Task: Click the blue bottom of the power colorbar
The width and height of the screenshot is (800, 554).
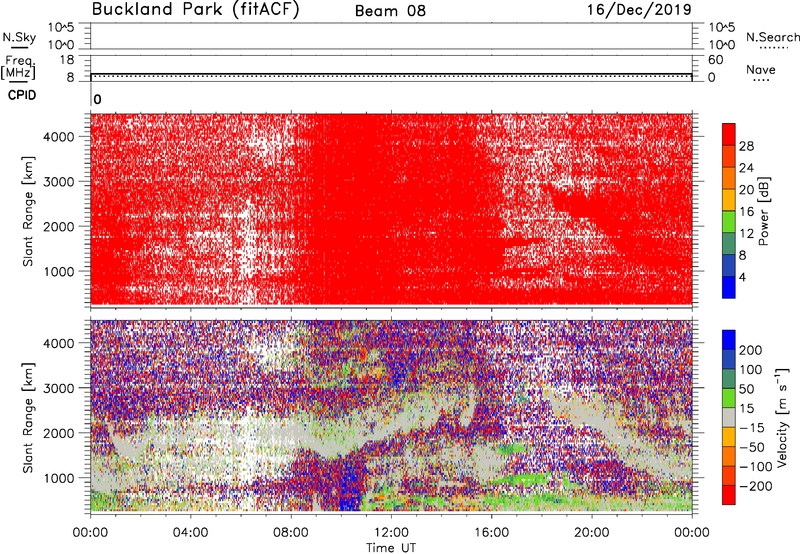Action: 729,288
